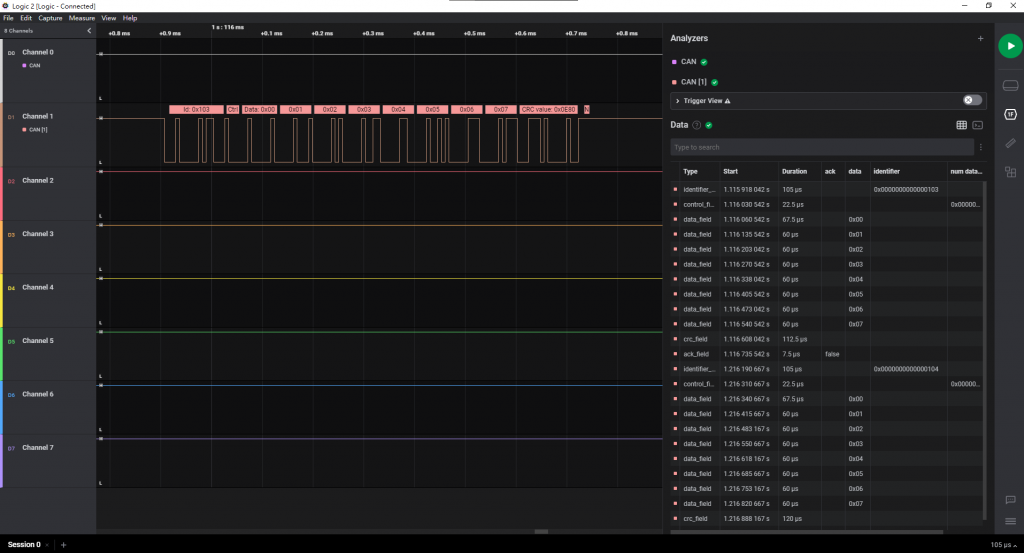This screenshot has height=553, width=1024.
Task: Close the Session 0 tab
Action: tap(47, 545)
